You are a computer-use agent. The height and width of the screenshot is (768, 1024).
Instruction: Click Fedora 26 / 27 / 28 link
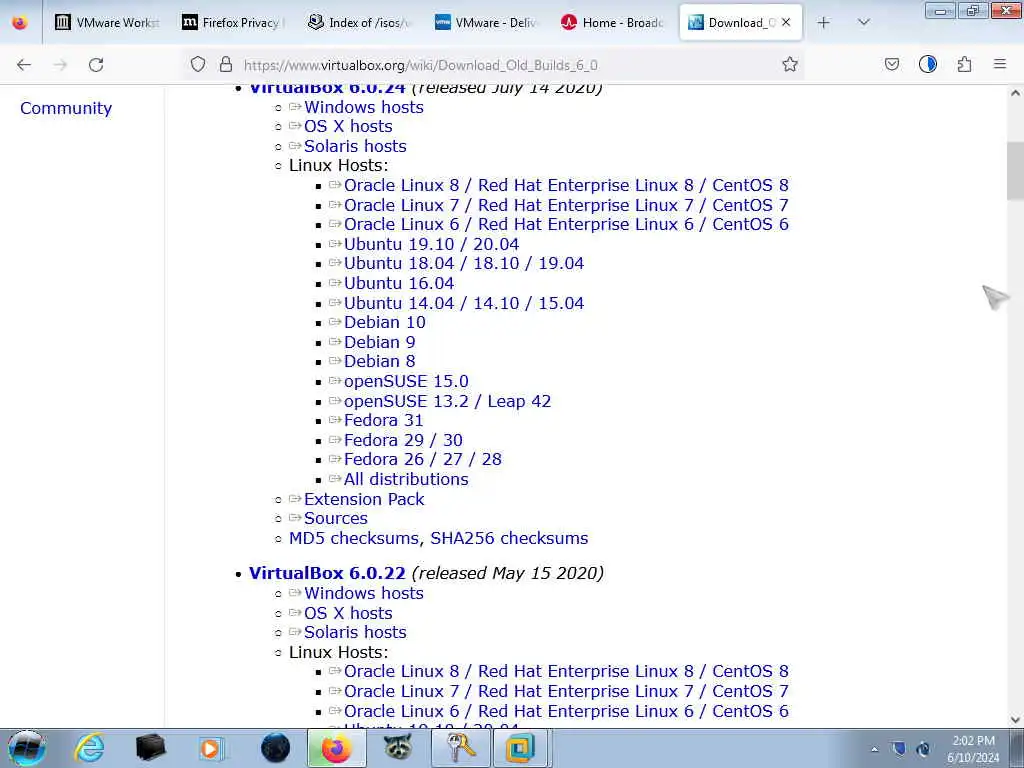click(423, 459)
